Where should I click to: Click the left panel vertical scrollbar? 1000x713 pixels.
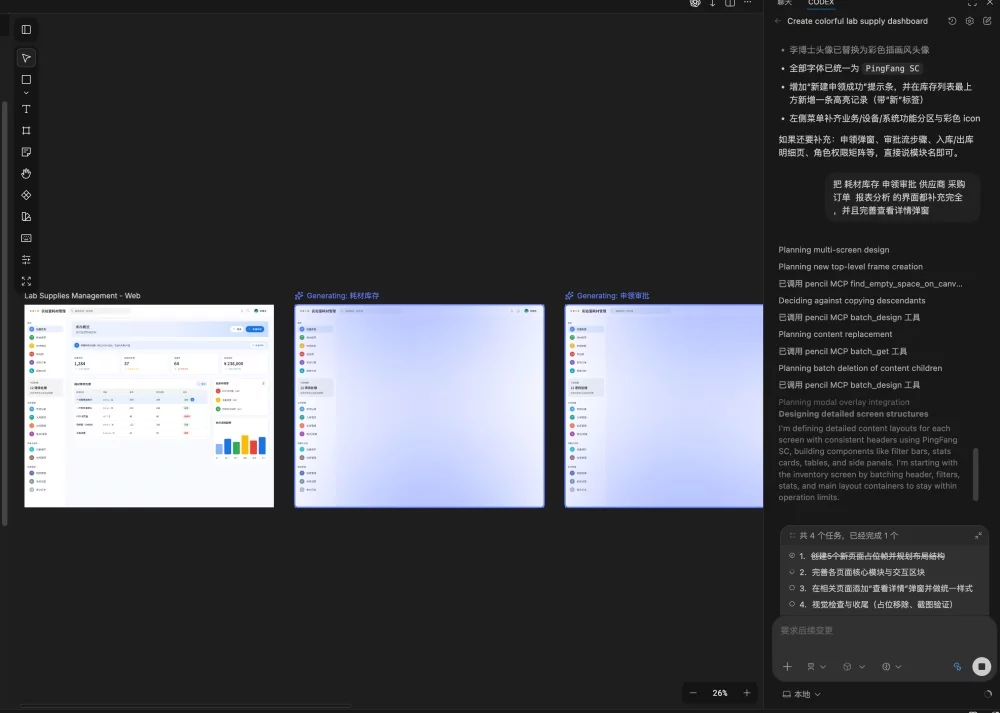tap(5, 312)
